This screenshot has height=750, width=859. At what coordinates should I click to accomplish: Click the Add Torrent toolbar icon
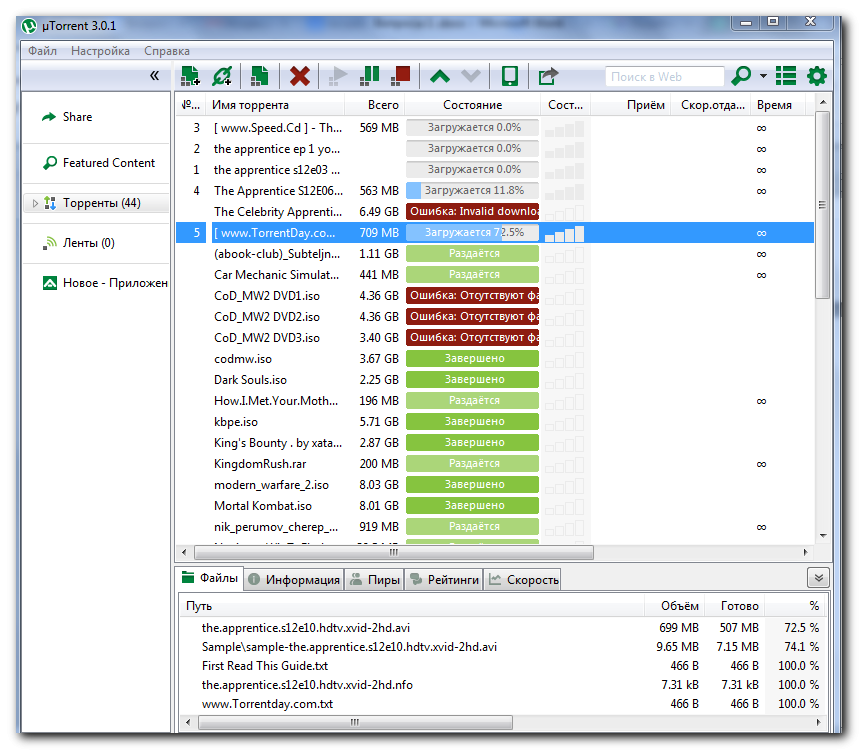tap(190, 76)
